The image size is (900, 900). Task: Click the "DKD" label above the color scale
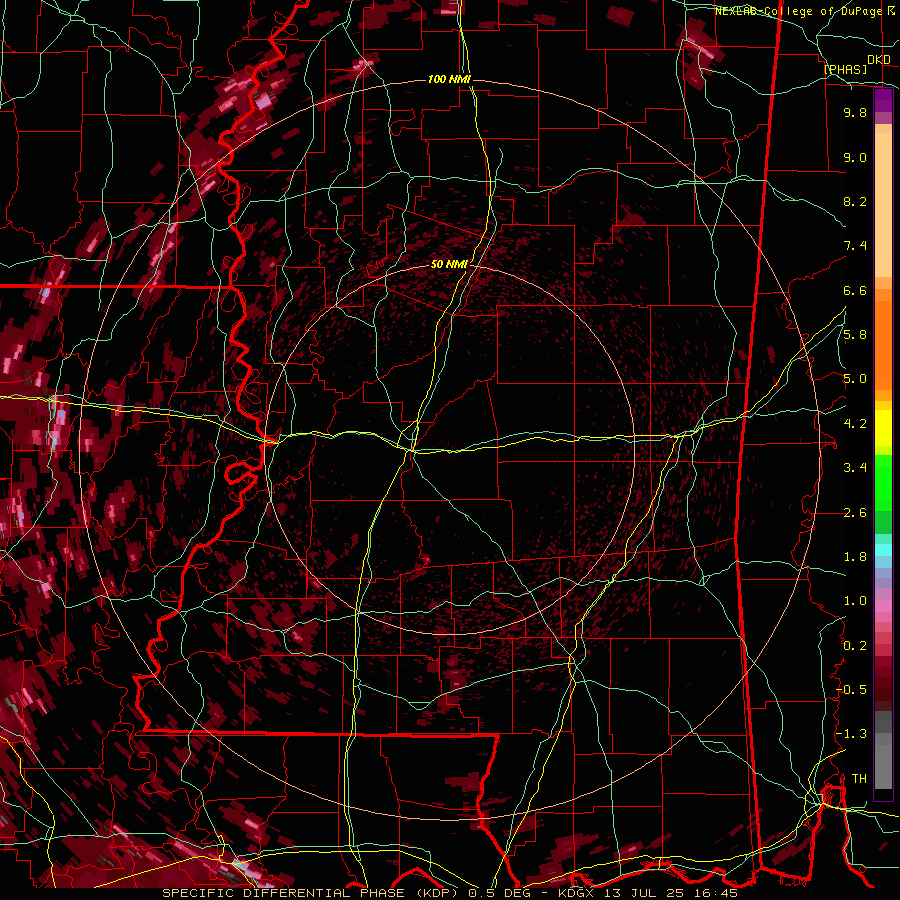coord(879,60)
